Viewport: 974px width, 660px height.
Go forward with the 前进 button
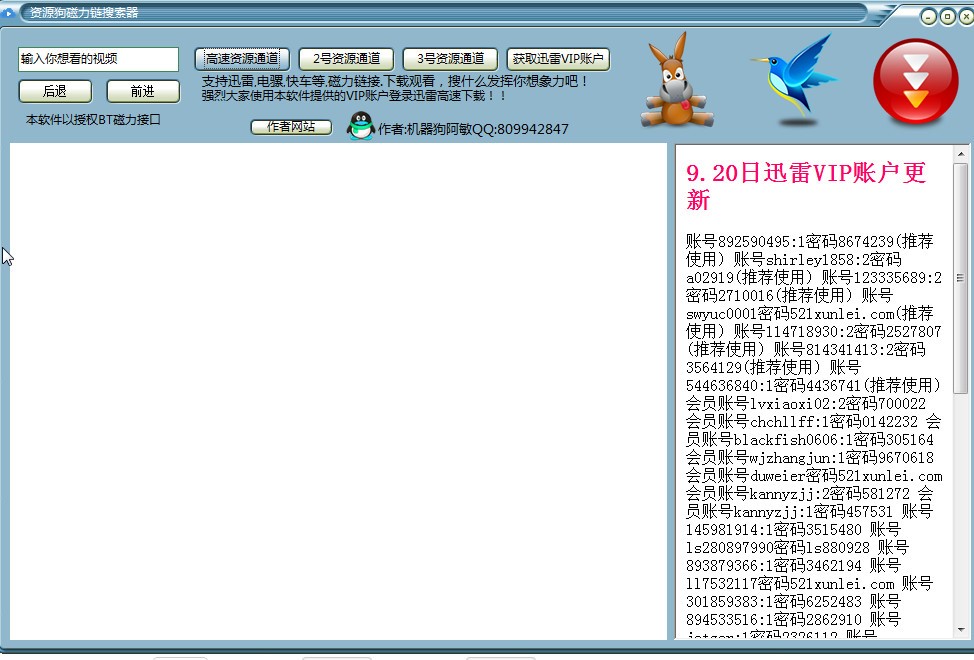(143, 91)
